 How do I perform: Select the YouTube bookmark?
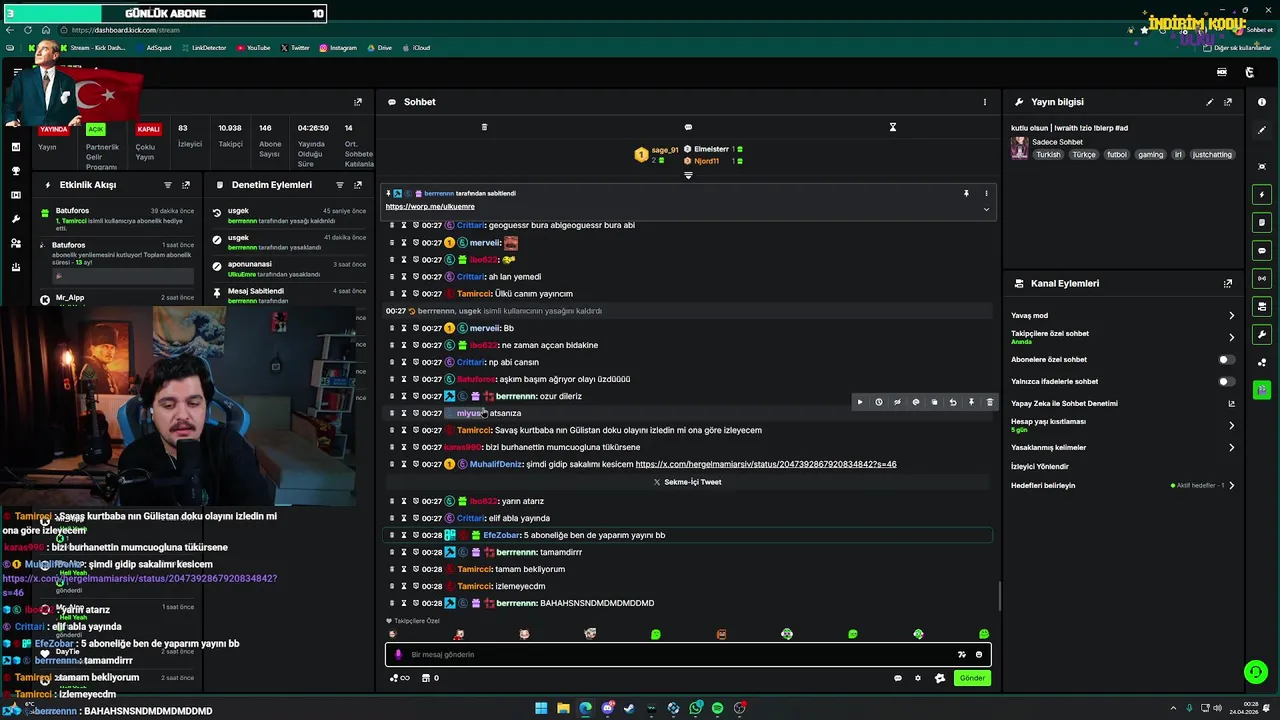pos(253,48)
